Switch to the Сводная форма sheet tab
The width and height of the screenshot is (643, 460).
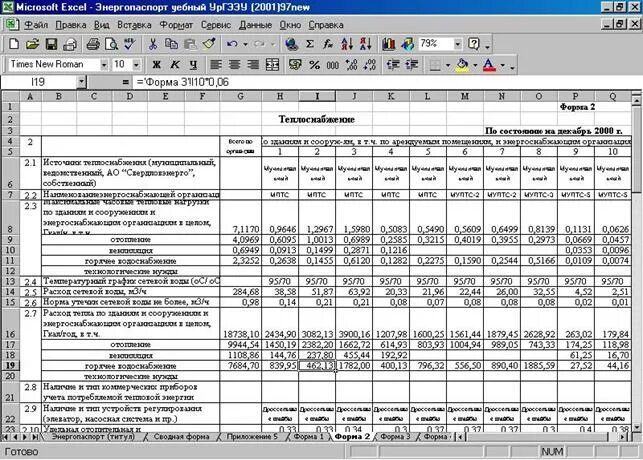click(181, 437)
